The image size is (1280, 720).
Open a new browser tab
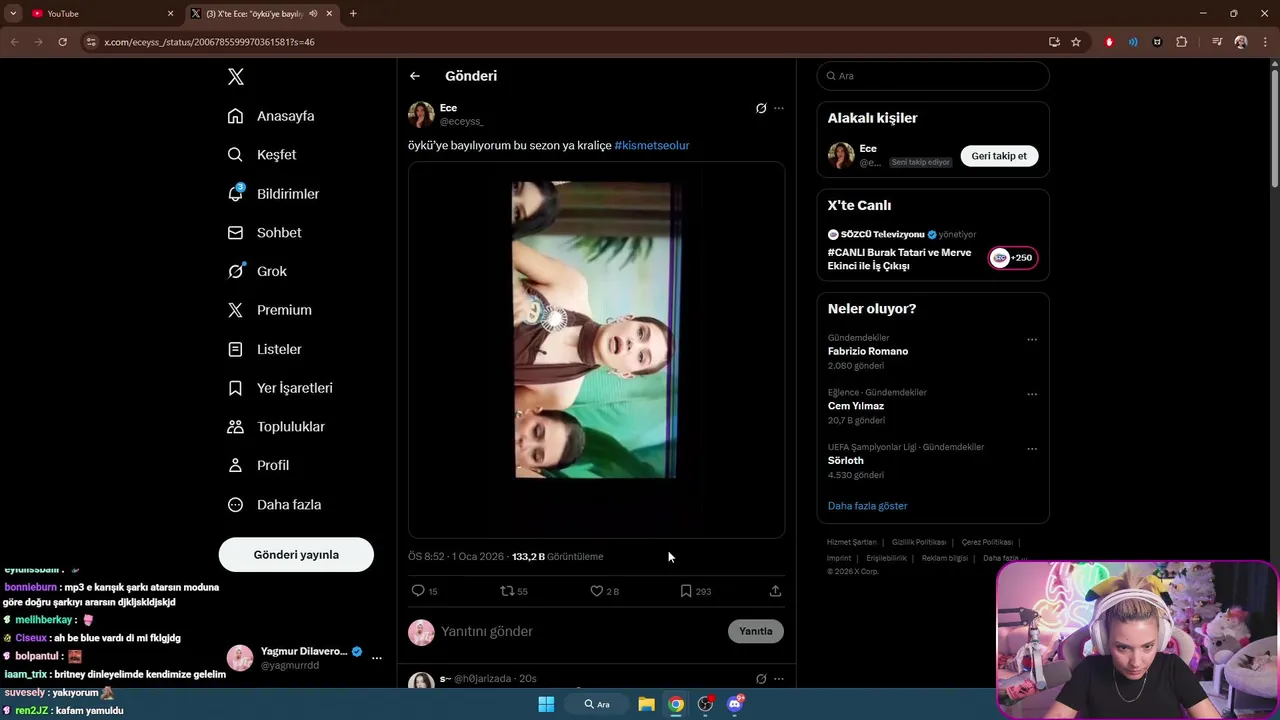click(353, 14)
